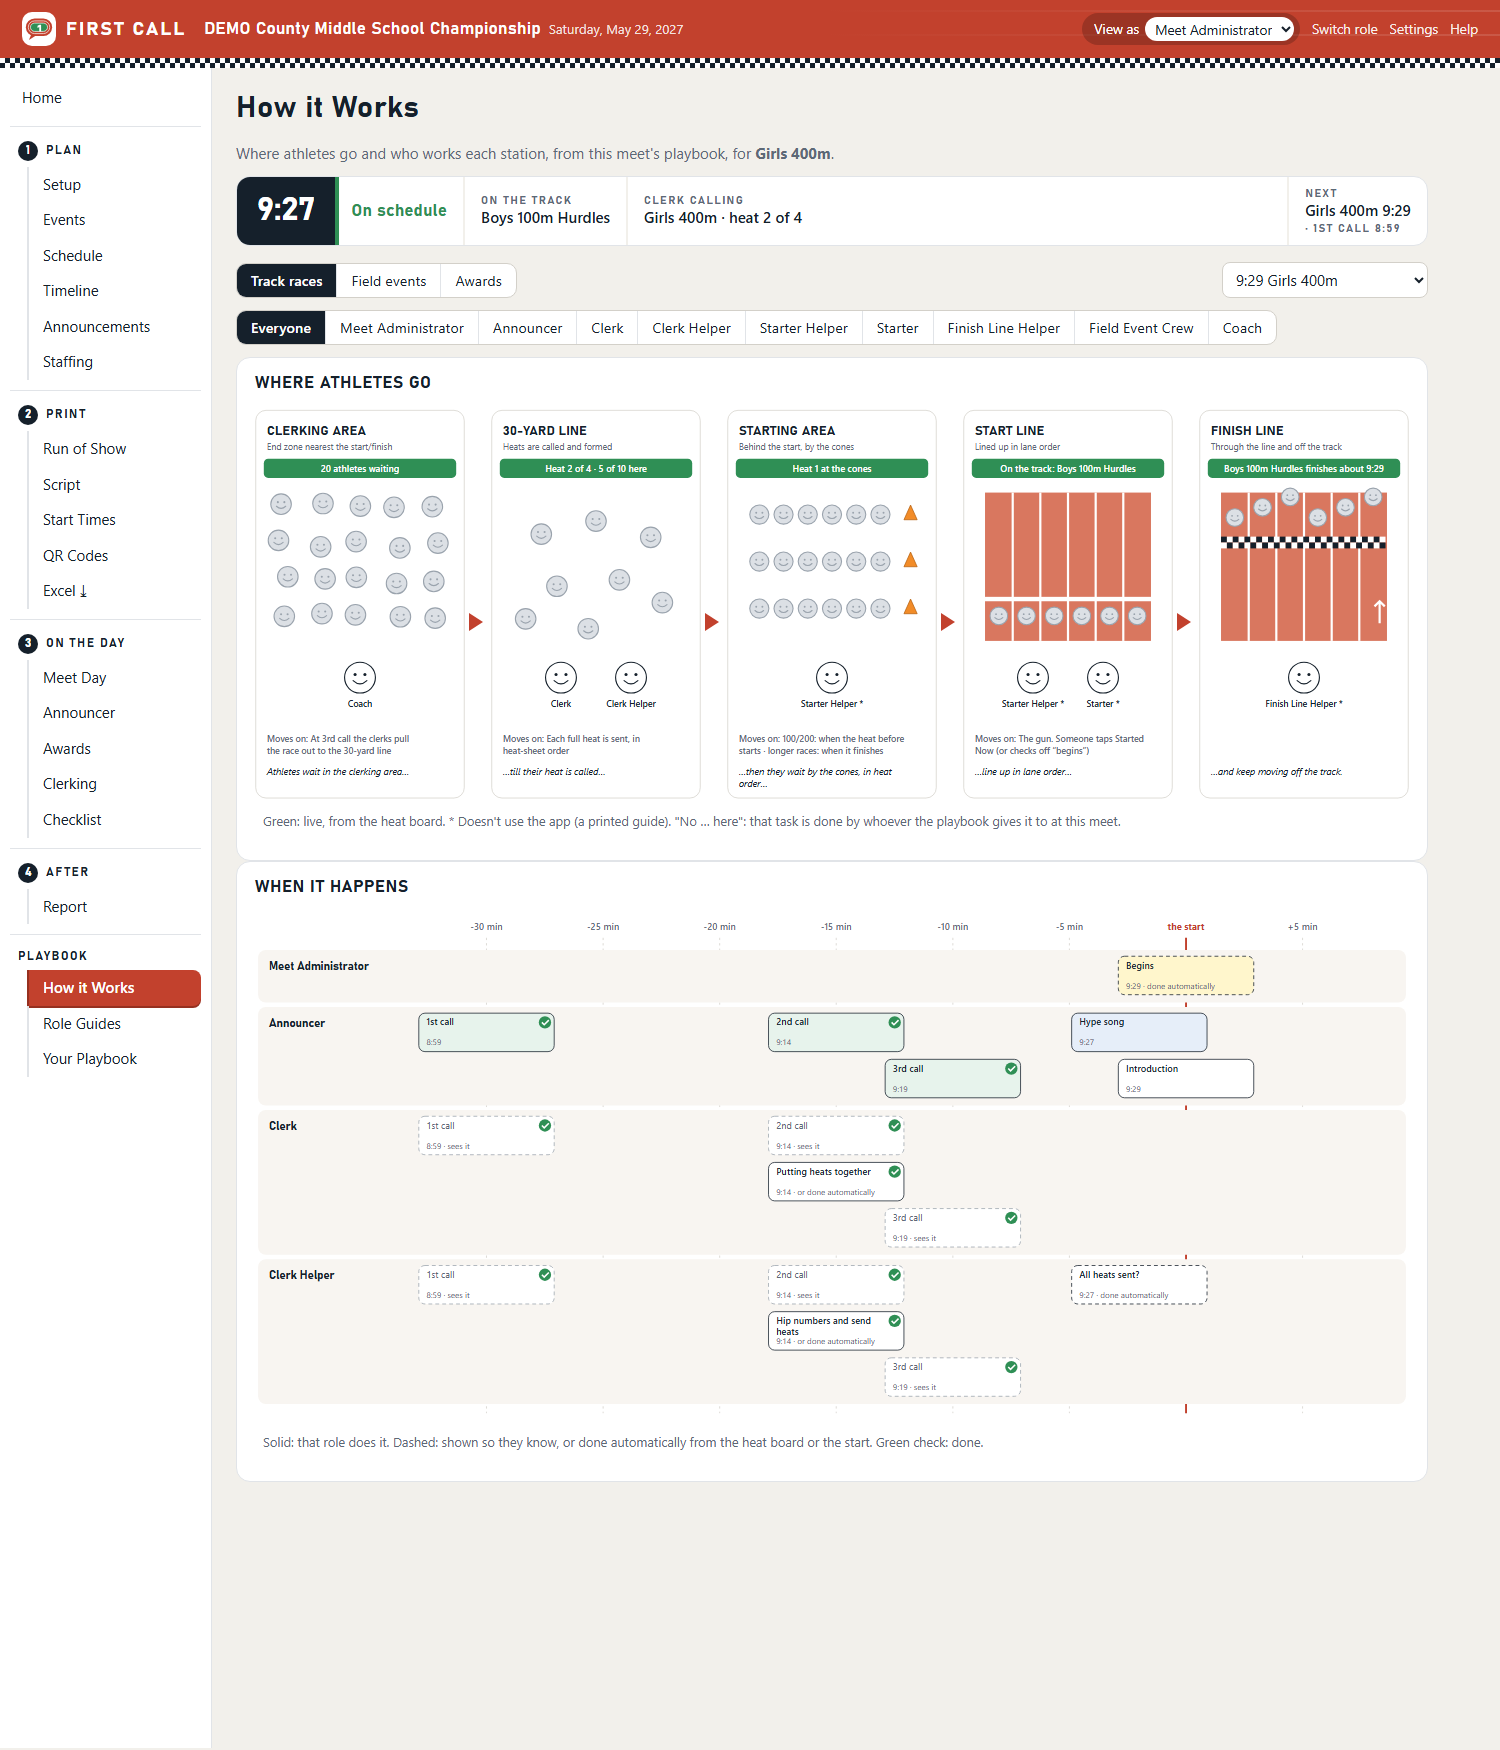Viewport: 1500px width, 1750px height.
Task: Click the Switch role link
Action: tap(1344, 30)
